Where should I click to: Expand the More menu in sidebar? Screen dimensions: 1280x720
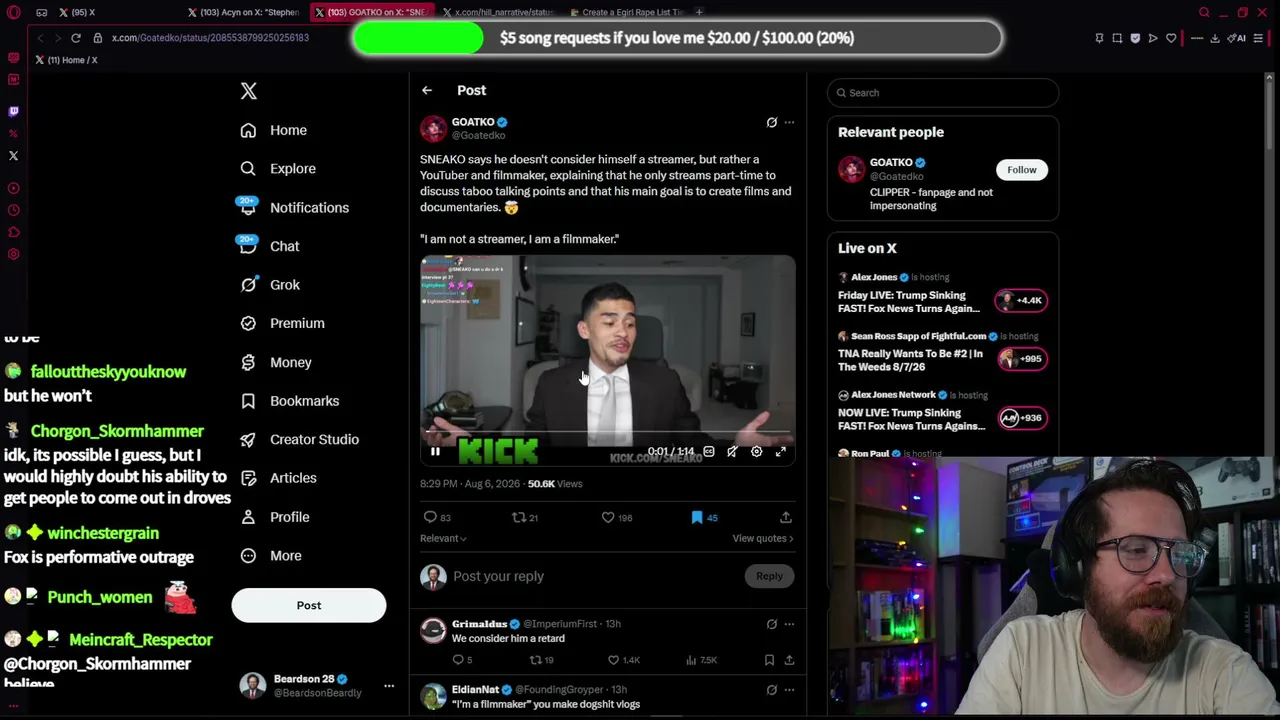click(271, 556)
